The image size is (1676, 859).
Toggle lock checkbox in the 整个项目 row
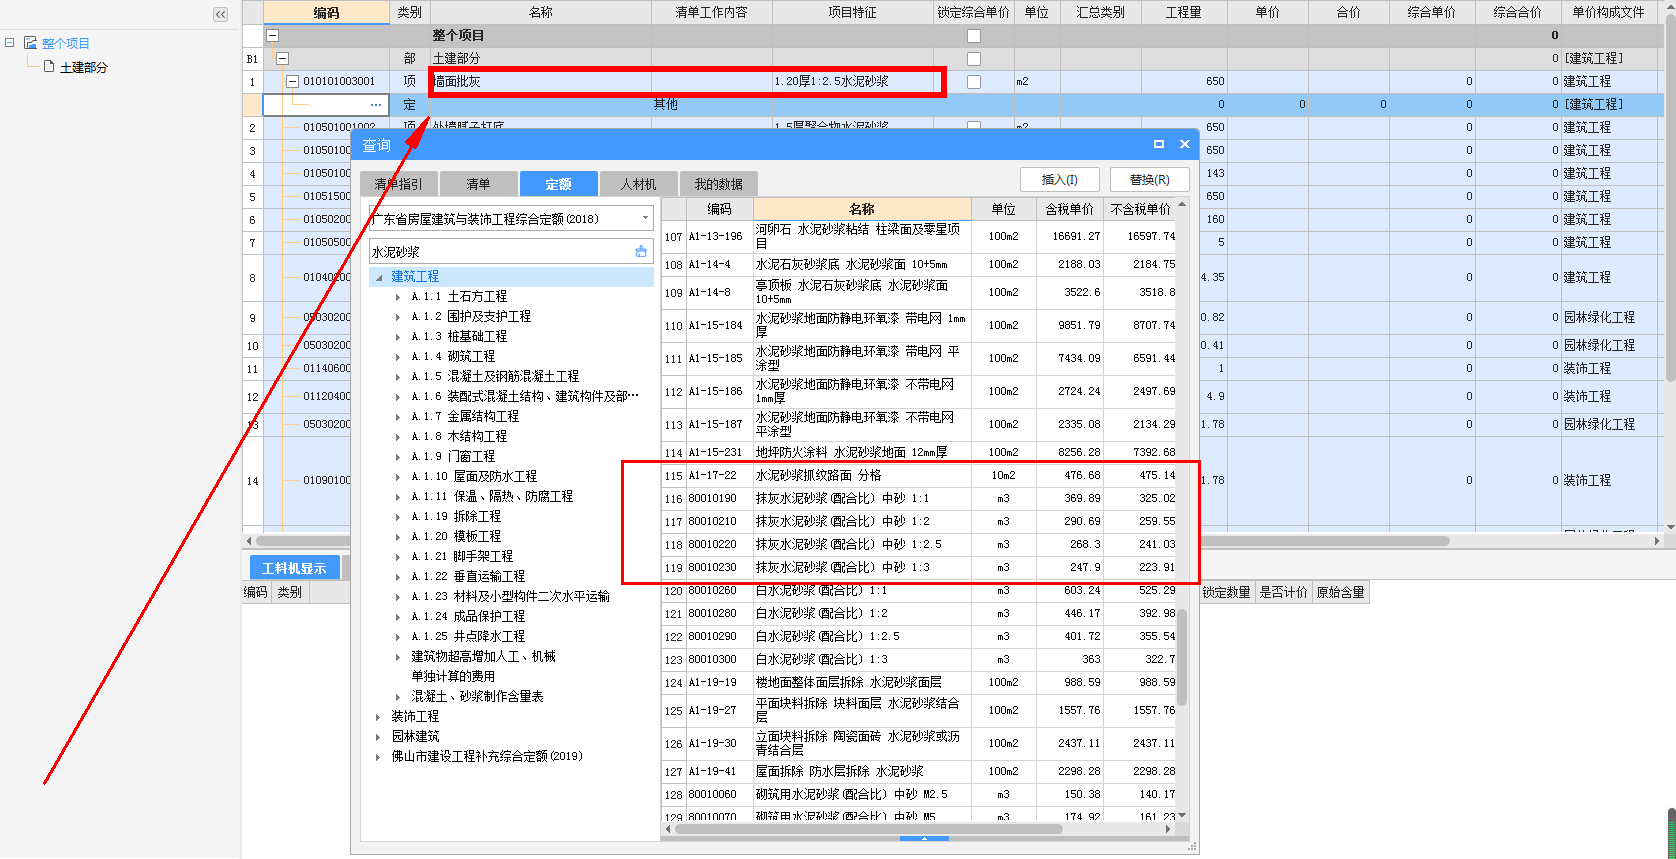click(x=974, y=36)
